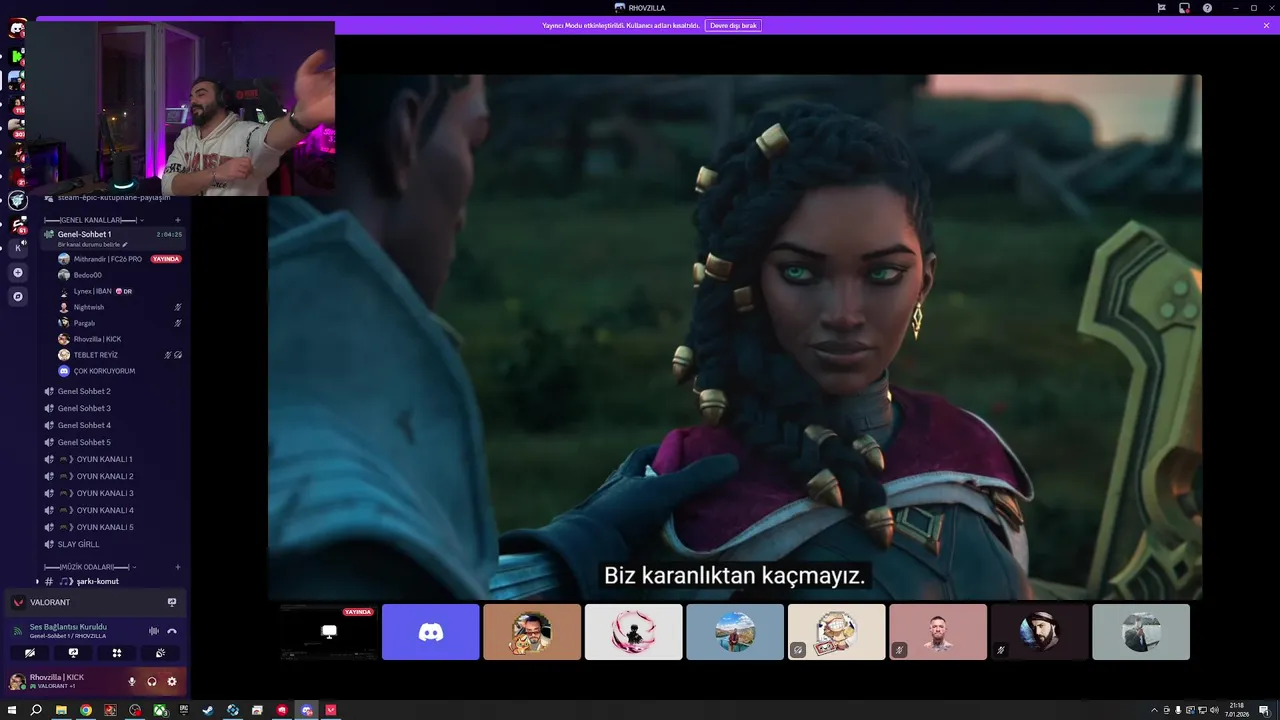
Task: Show hidden system tray icons
Action: [x=1155, y=710]
